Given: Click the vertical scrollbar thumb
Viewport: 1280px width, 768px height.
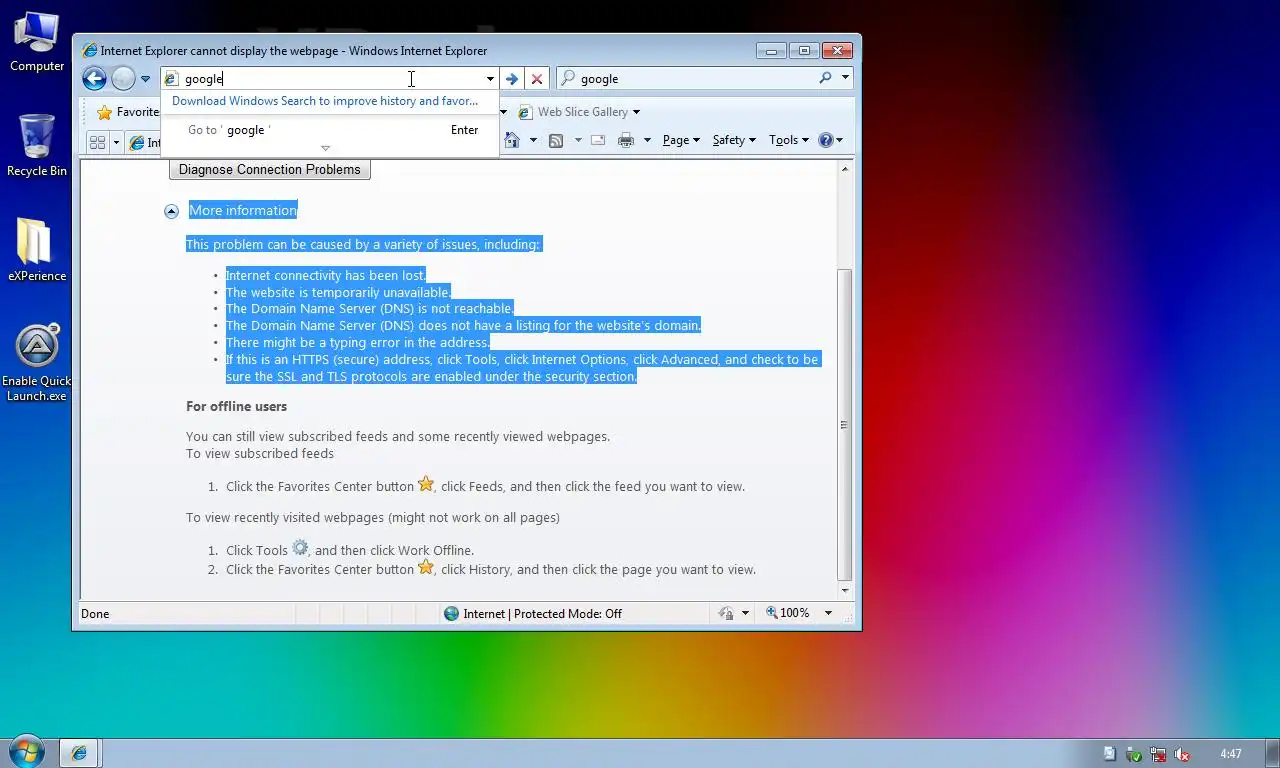Looking at the screenshot, I should pos(845,425).
